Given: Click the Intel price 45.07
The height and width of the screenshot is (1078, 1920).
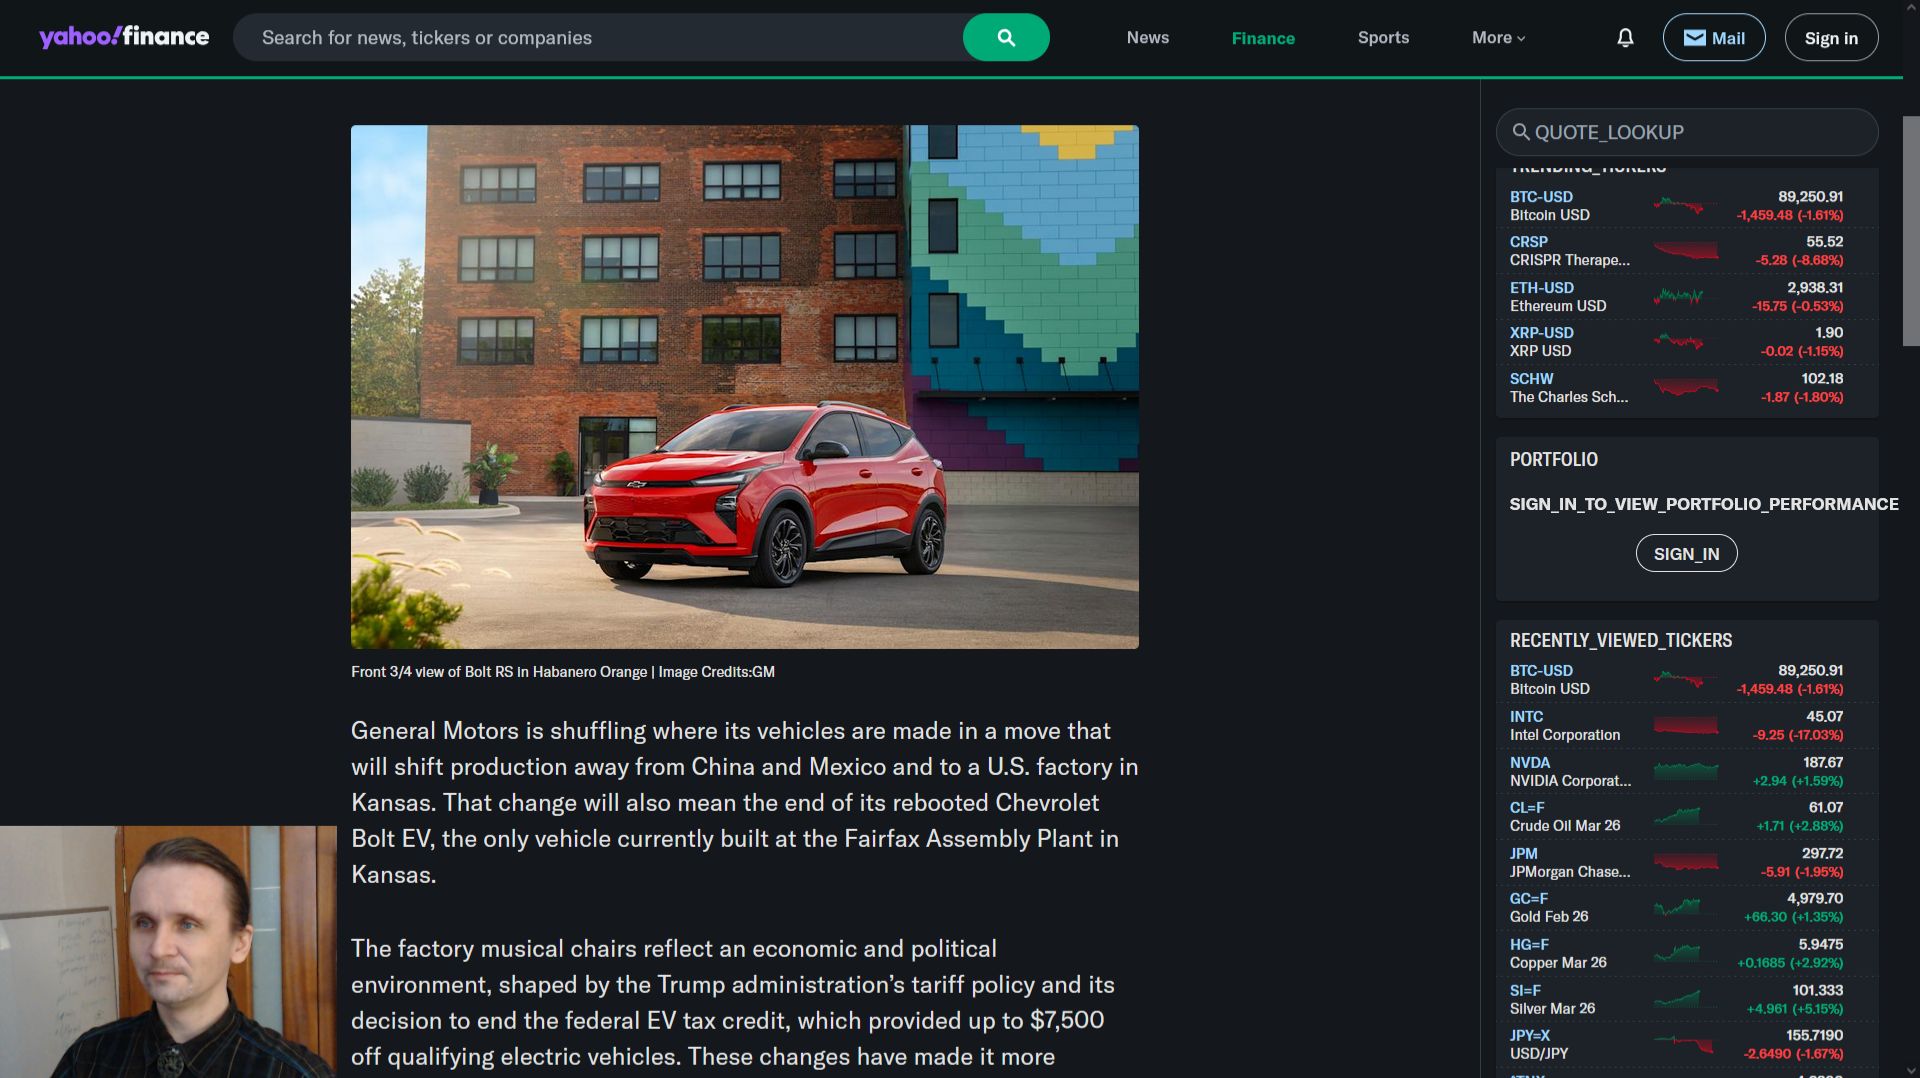Looking at the screenshot, I should coord(1824,717).
